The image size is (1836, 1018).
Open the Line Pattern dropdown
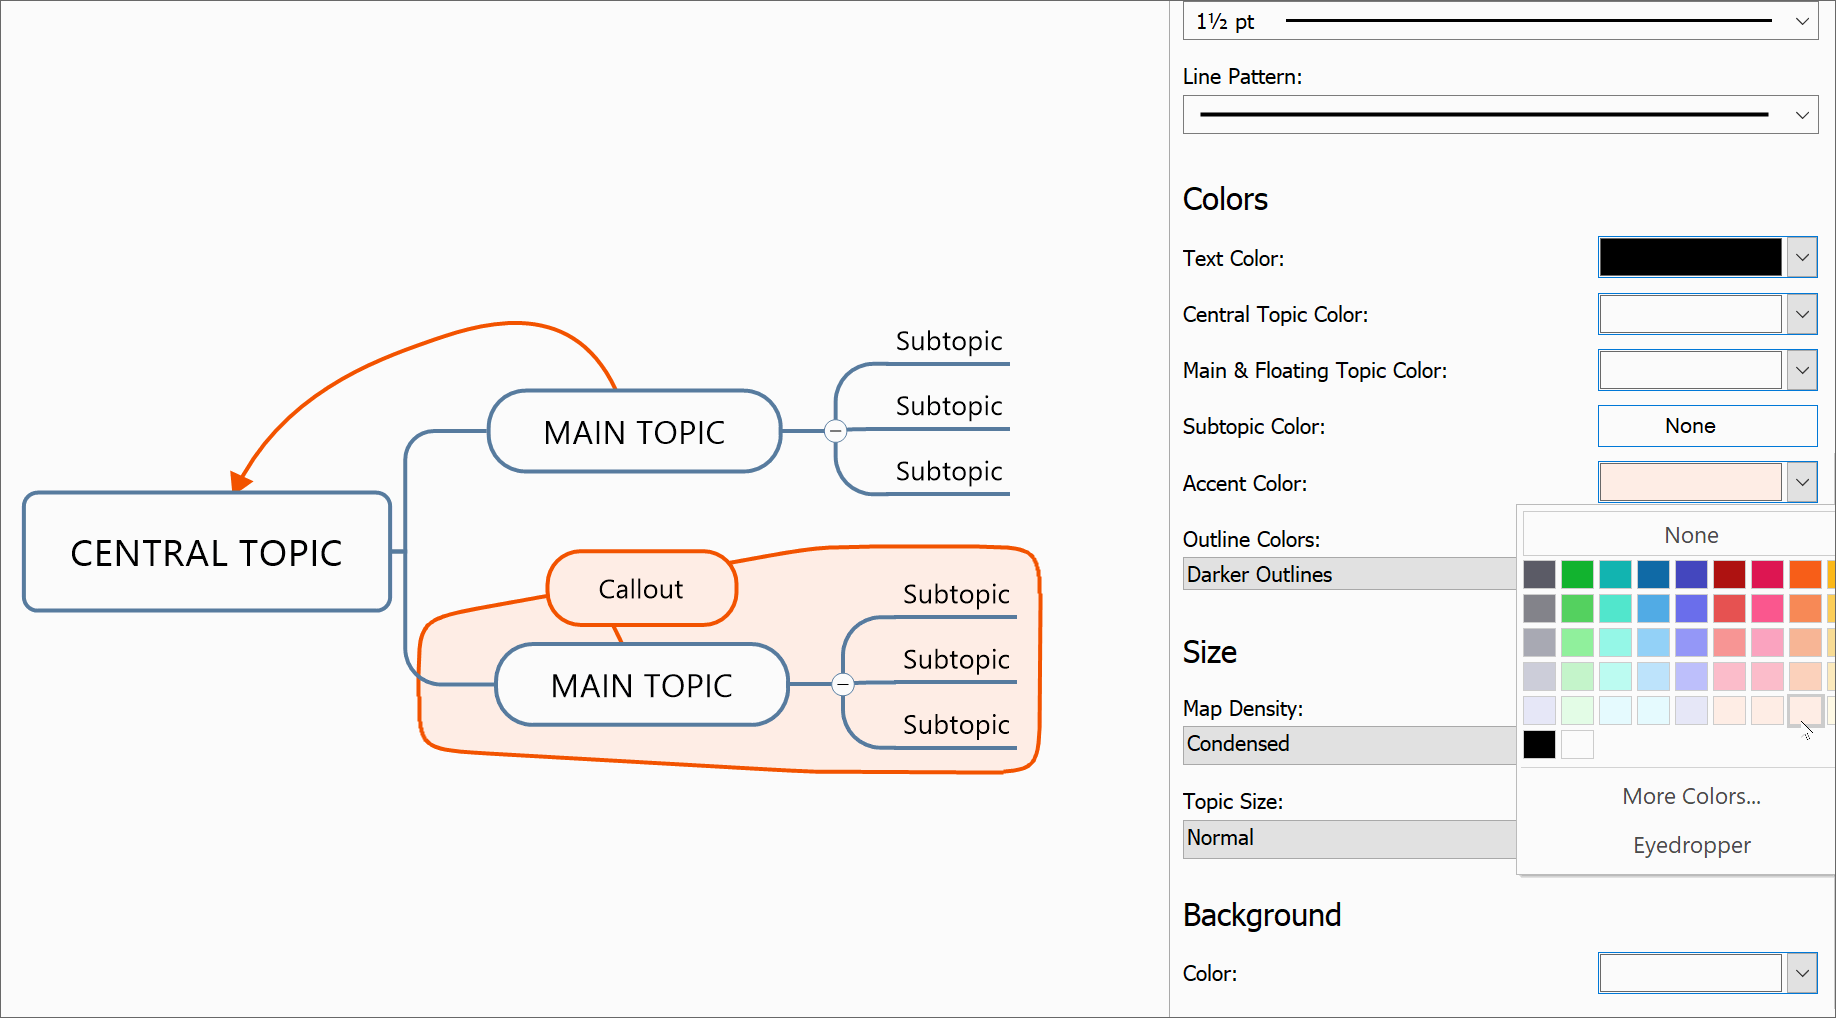pos(1802,115)
